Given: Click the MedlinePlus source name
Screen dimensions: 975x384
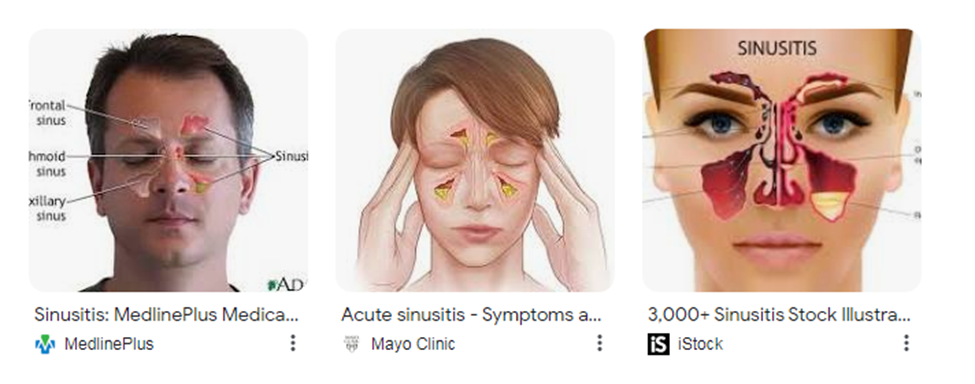Looking at the screenshot, I should point(109,344).
